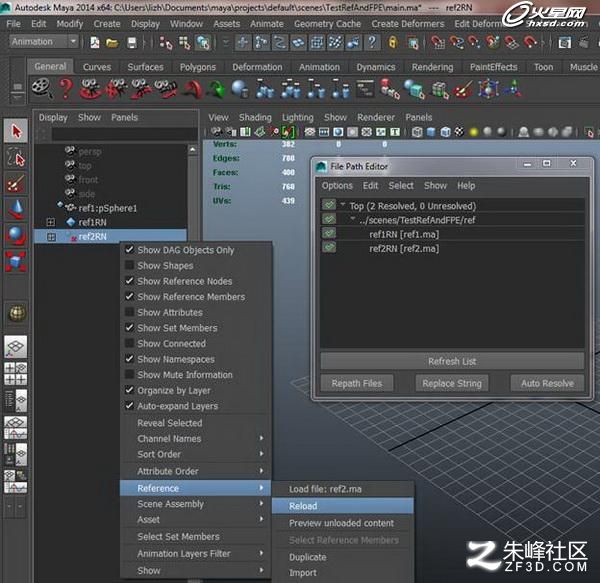Click the globe icon in the toolbox

click(x=16, y=313)
